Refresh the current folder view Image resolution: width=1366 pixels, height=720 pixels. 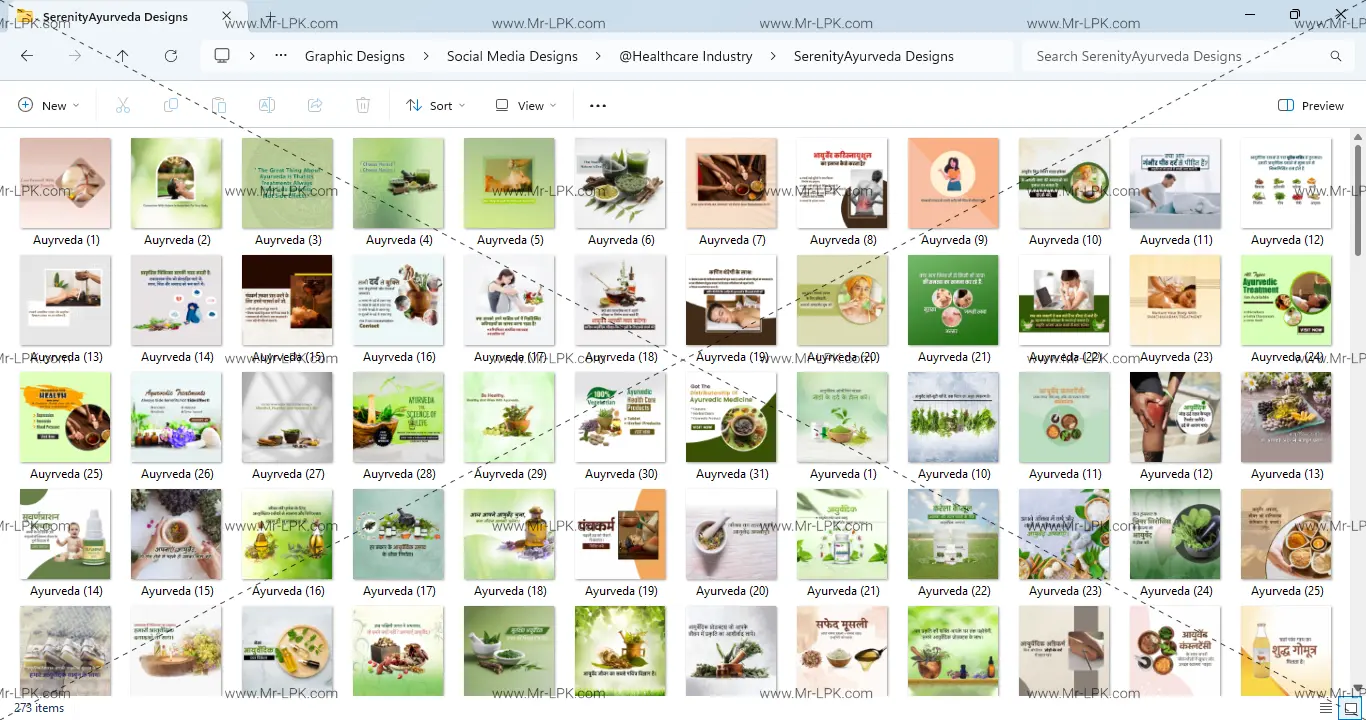(171, 56)
